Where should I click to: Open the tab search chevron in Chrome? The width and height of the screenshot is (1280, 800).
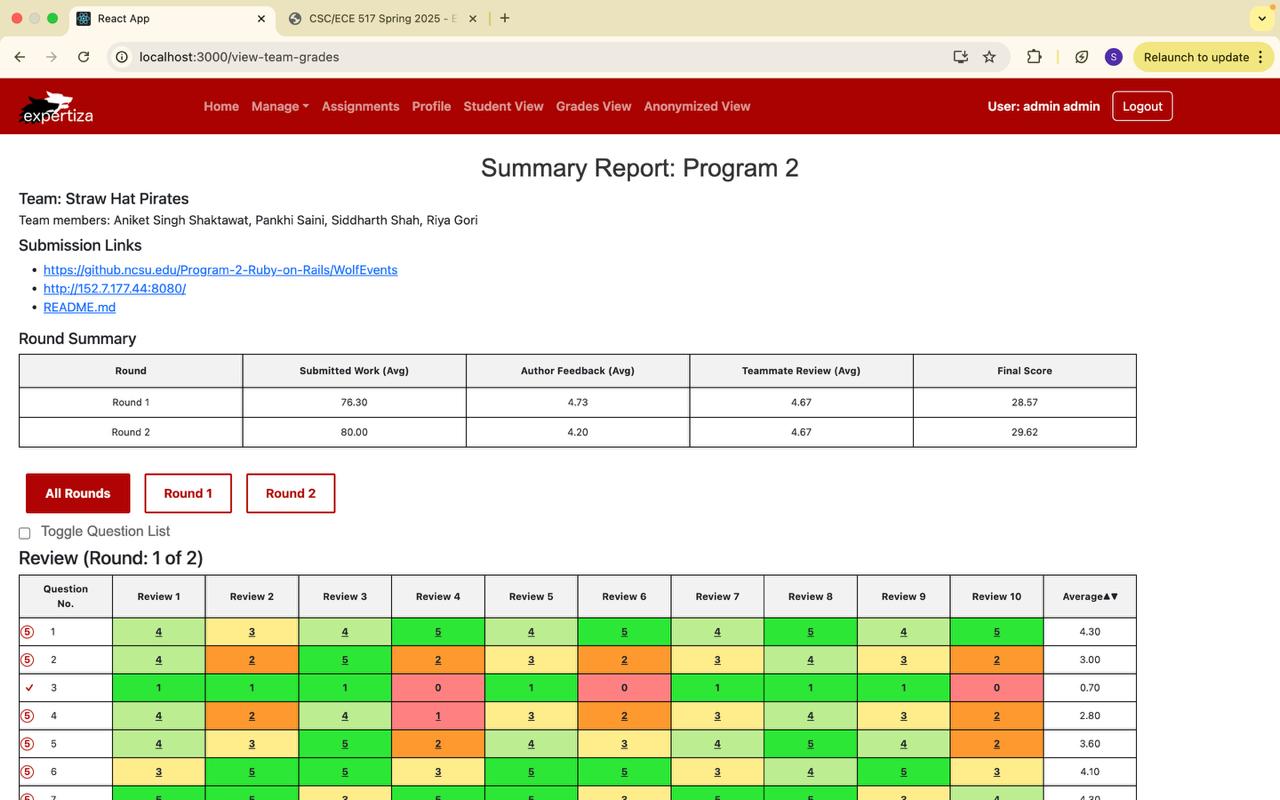[x=1260, y=18]
